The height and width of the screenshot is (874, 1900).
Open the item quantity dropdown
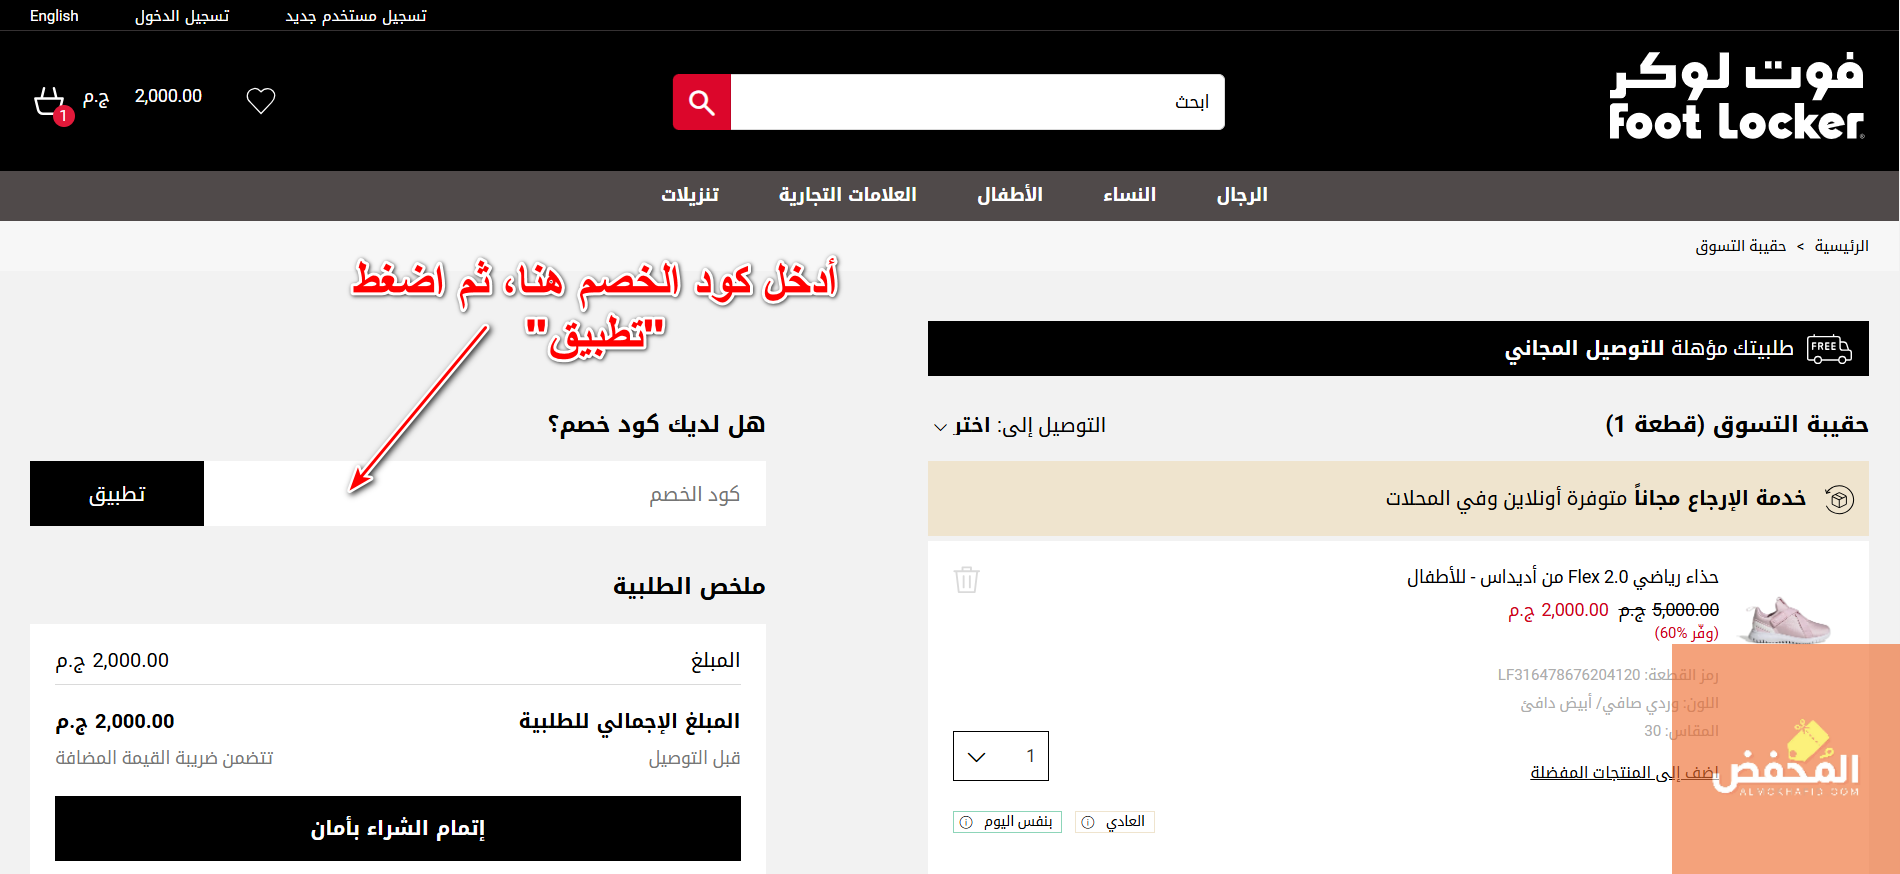click(x=1000, y=756)
